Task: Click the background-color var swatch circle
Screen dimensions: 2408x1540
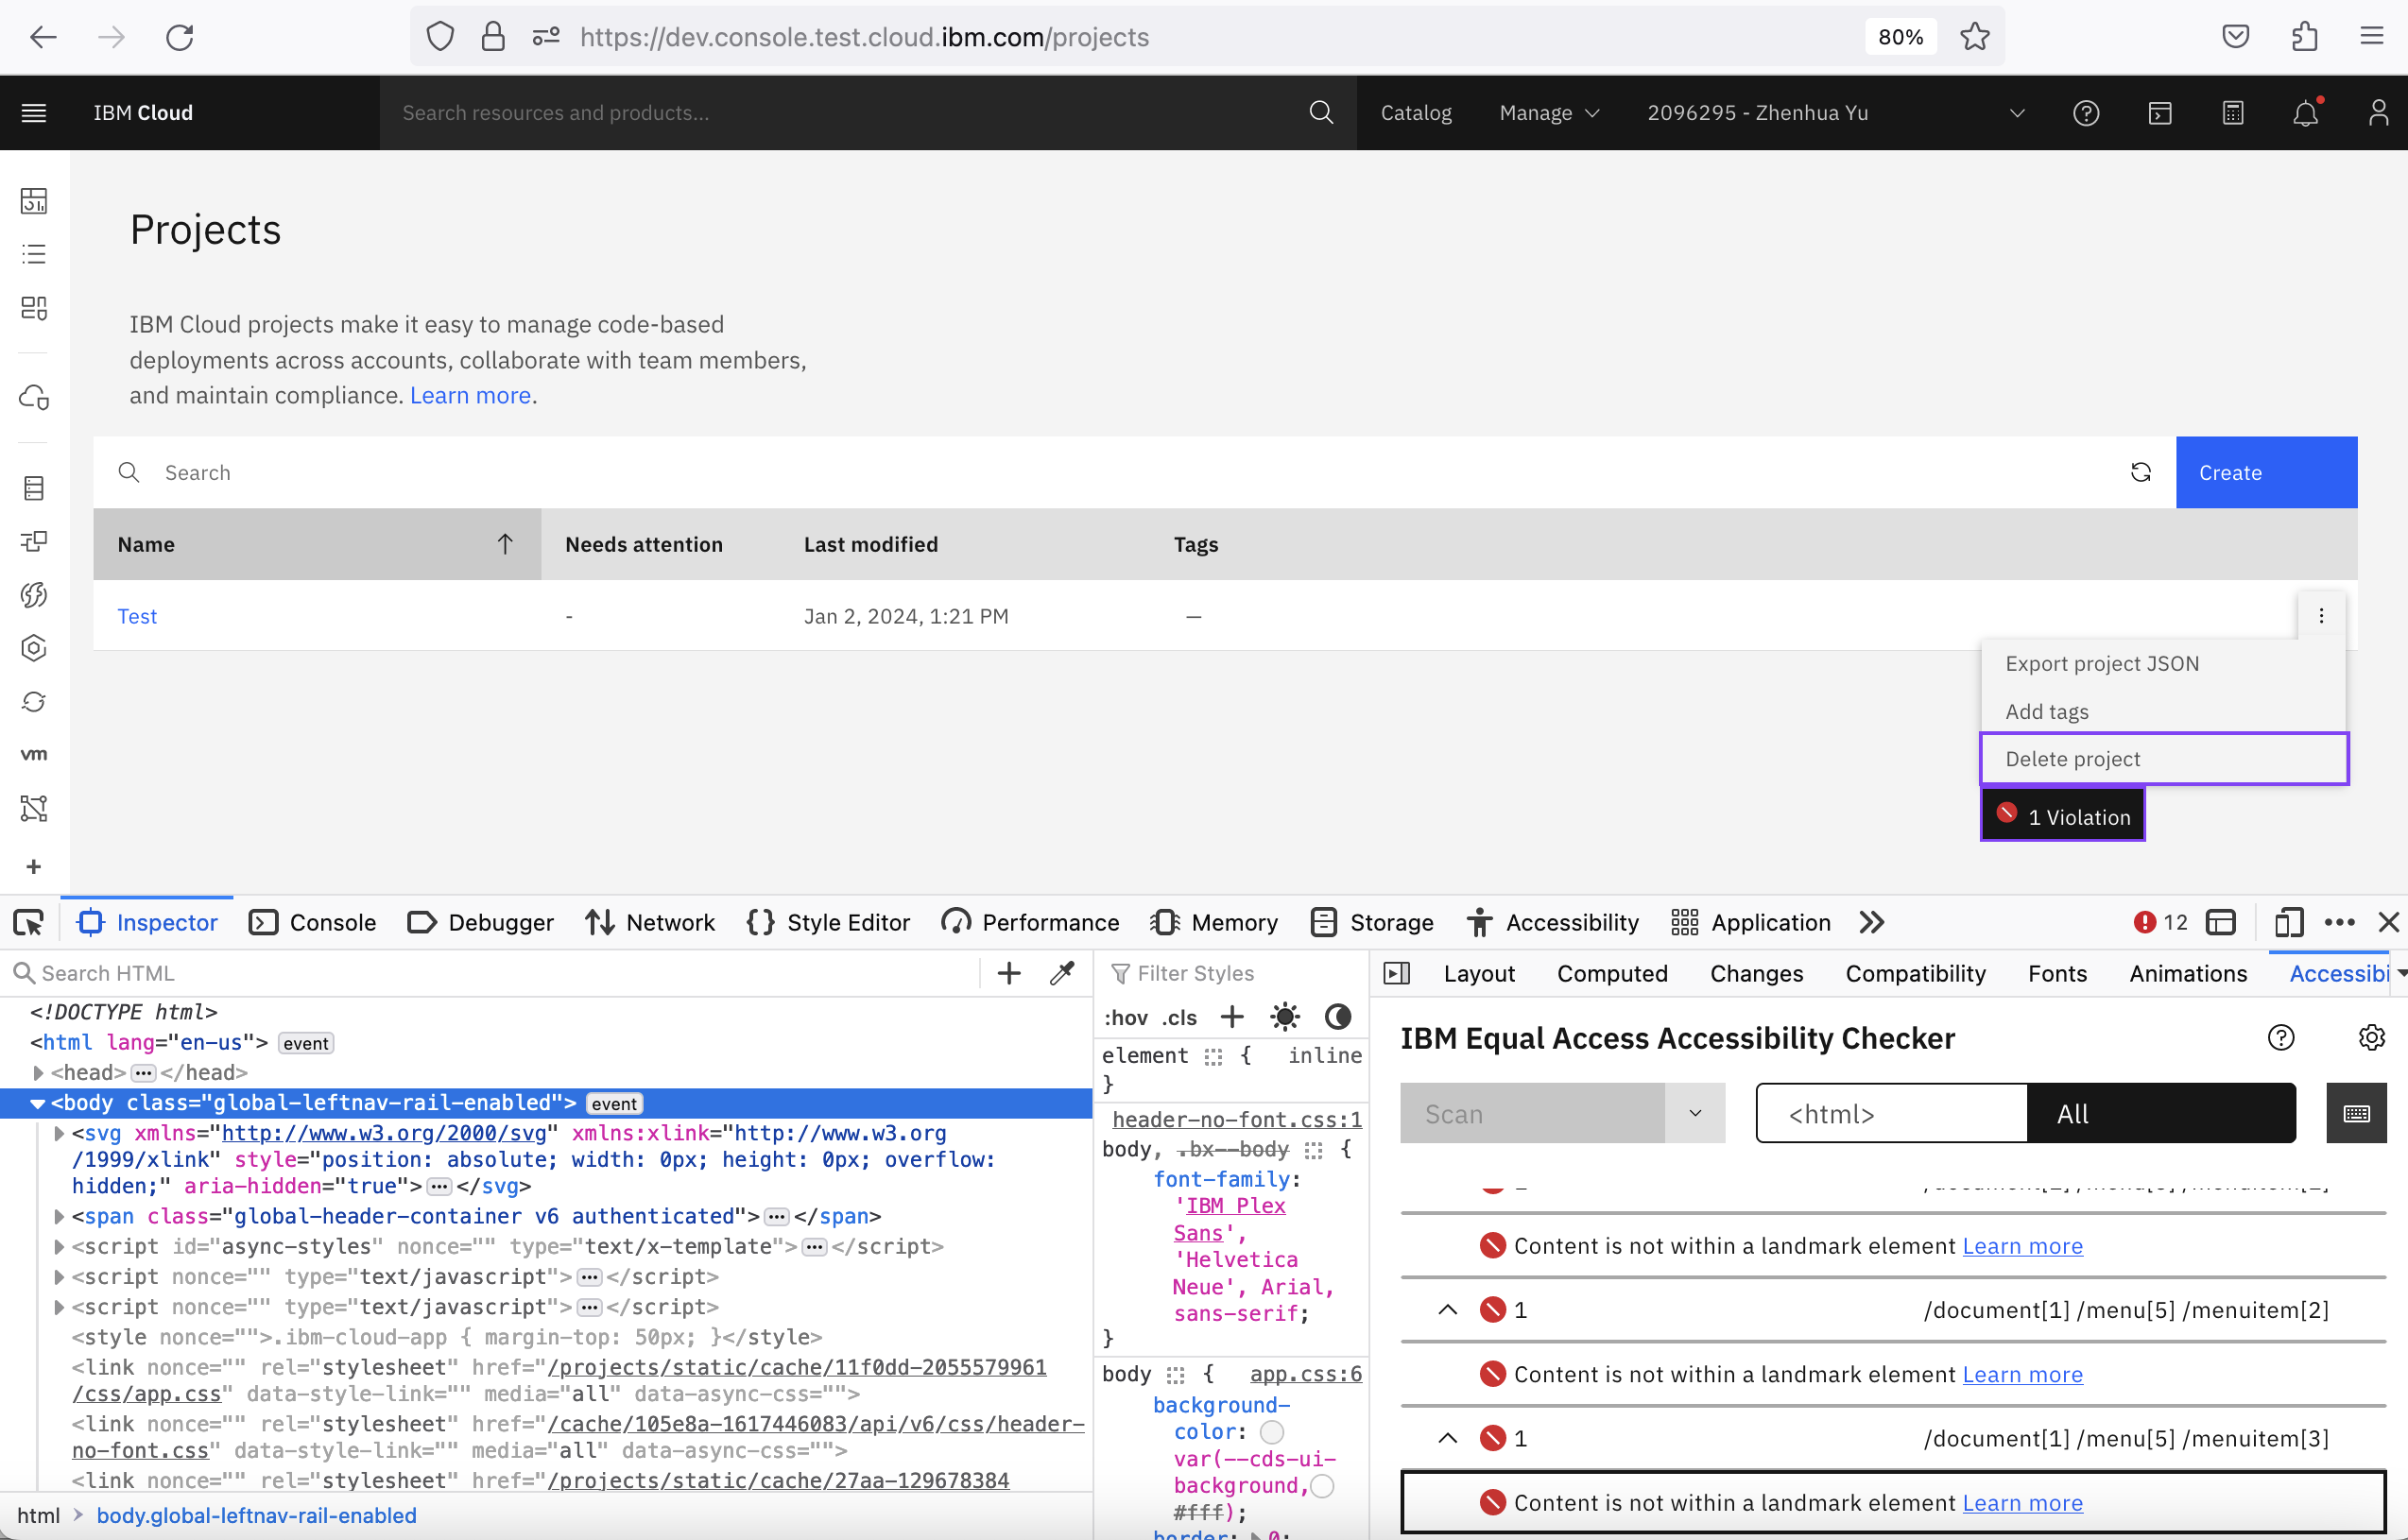Action: pos(1272,1432)
